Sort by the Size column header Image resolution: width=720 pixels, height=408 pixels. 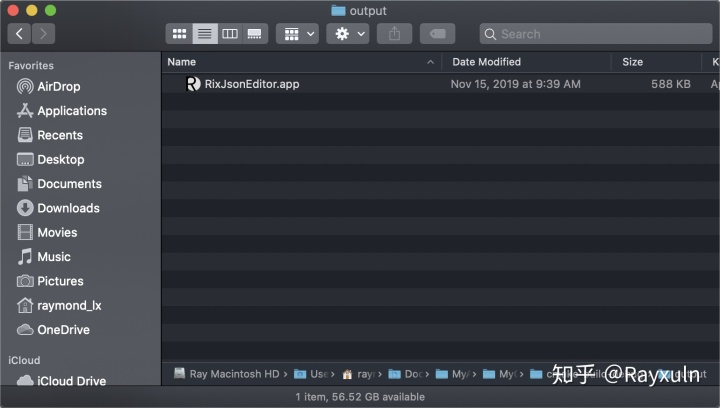pyautogui.click(x=632, y=62)
